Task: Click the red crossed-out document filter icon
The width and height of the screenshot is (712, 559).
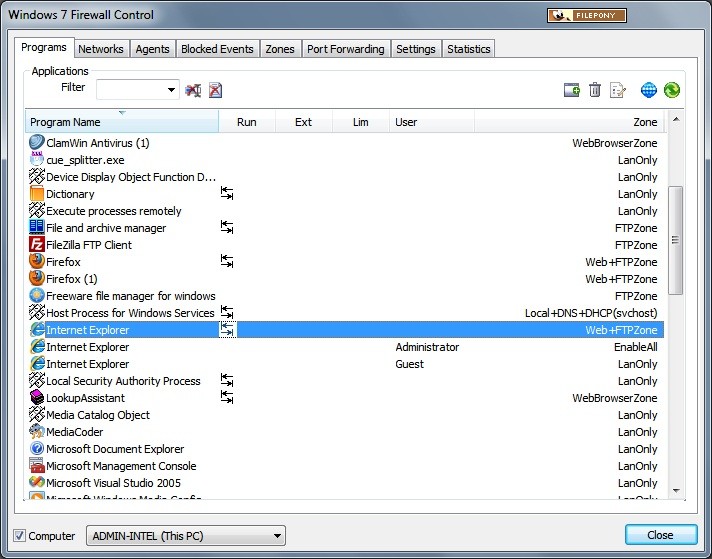Action: click(x=215, y=90)
